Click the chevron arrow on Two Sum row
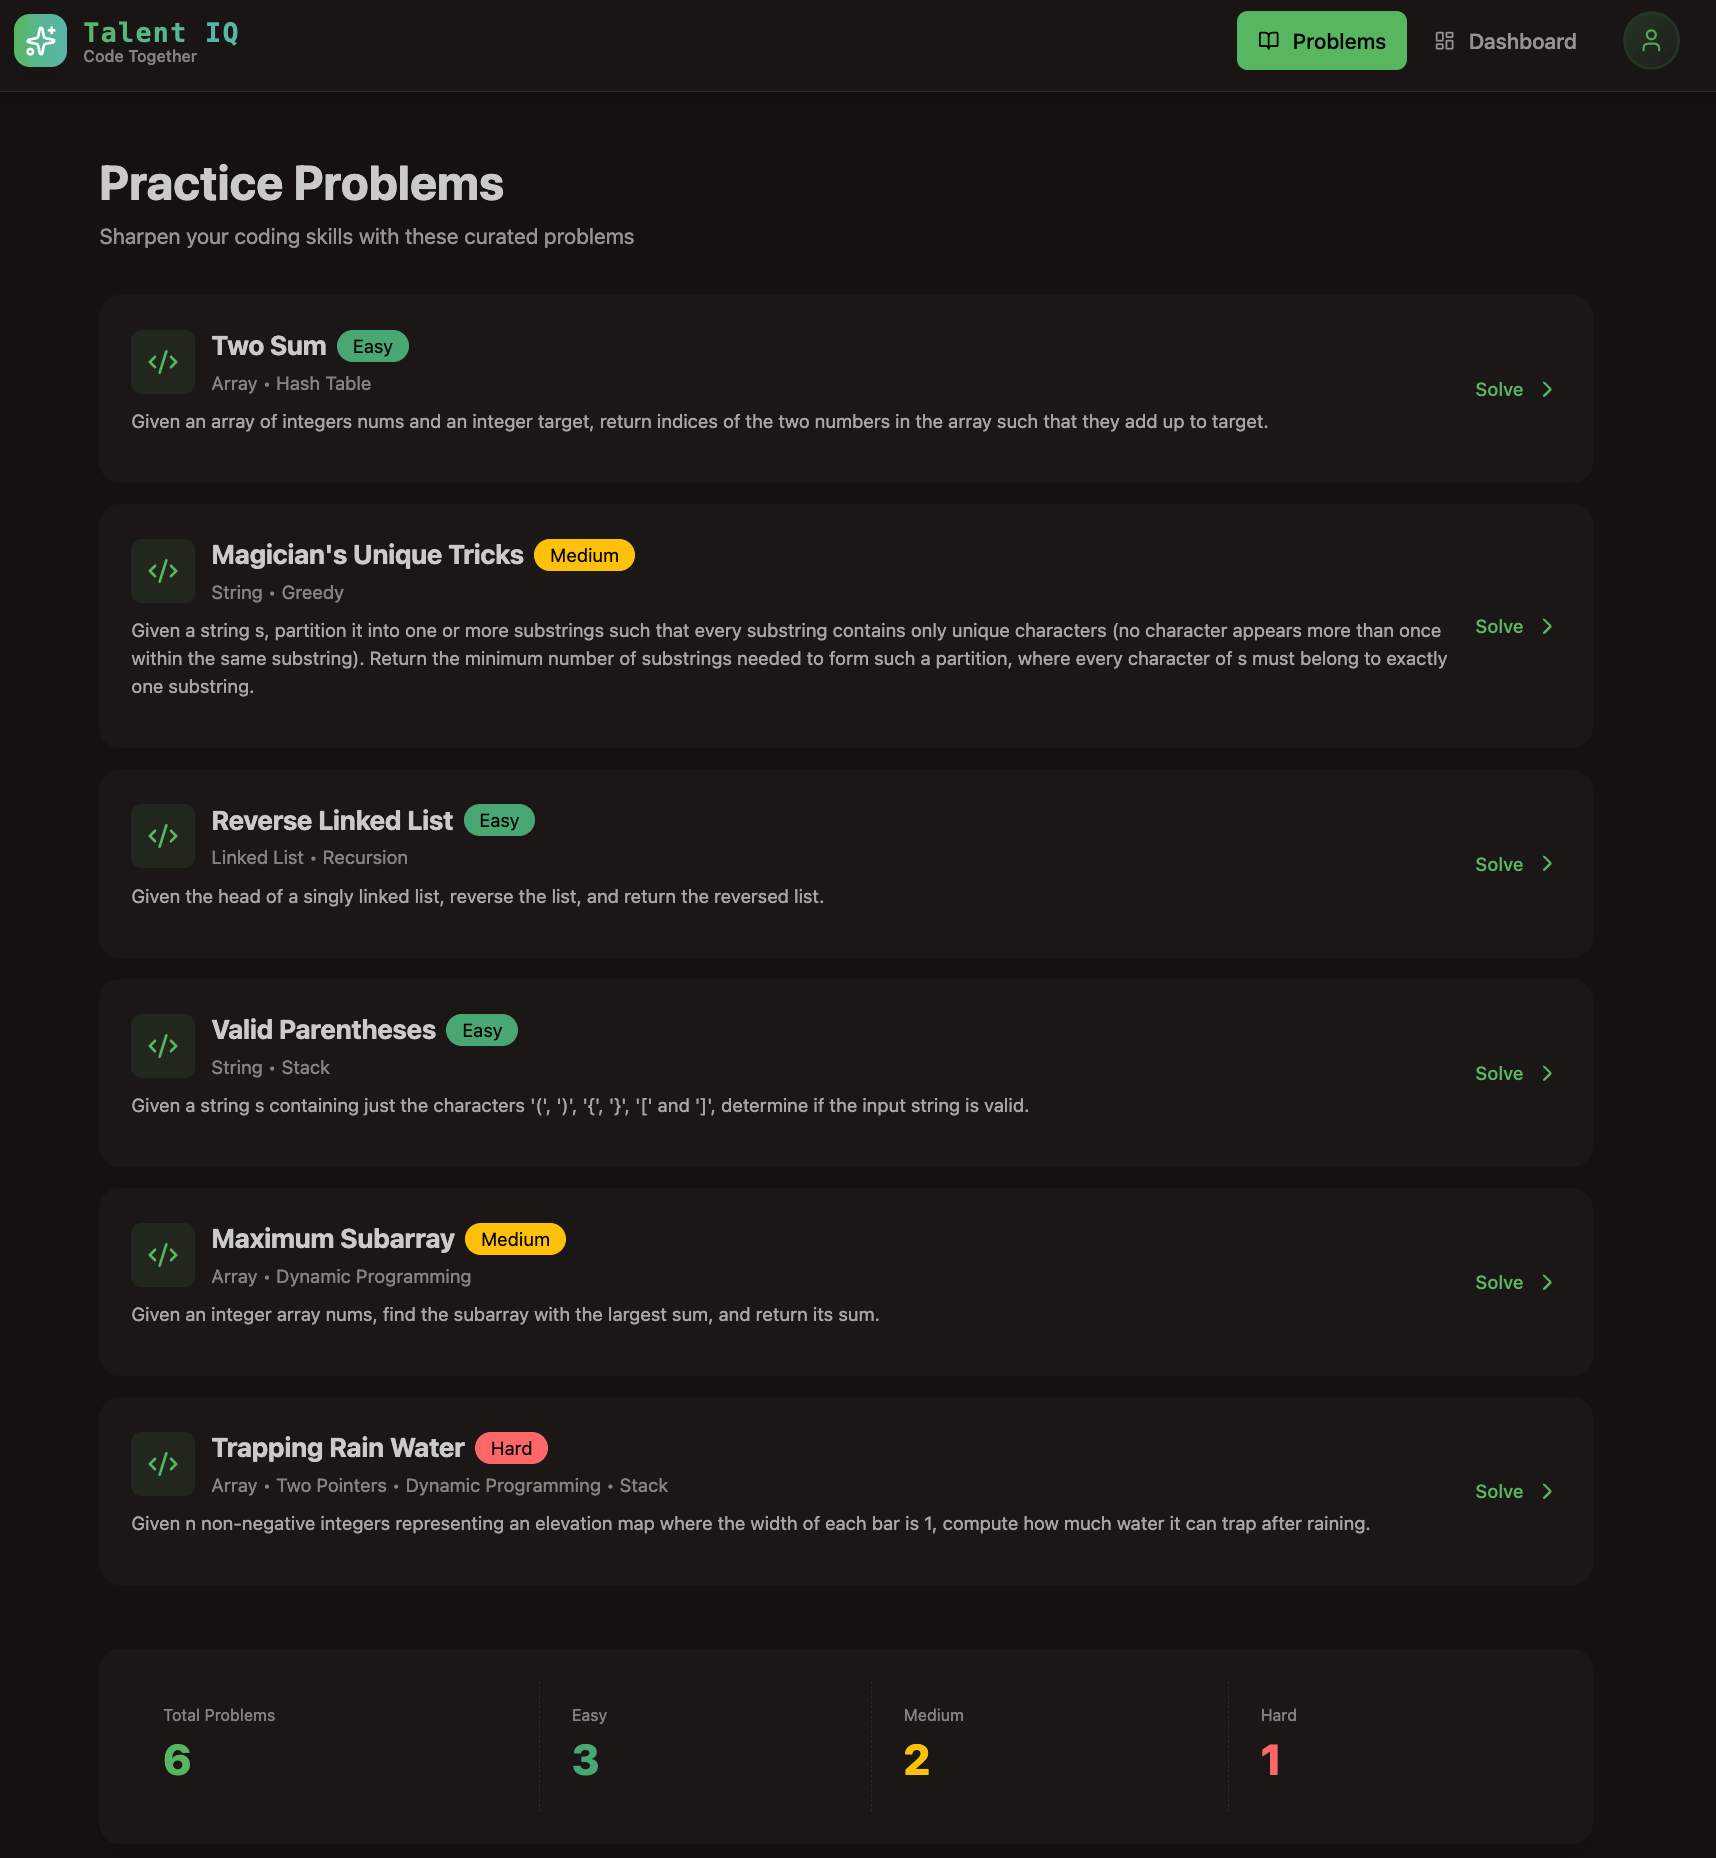 click(x=1547, y=389)
